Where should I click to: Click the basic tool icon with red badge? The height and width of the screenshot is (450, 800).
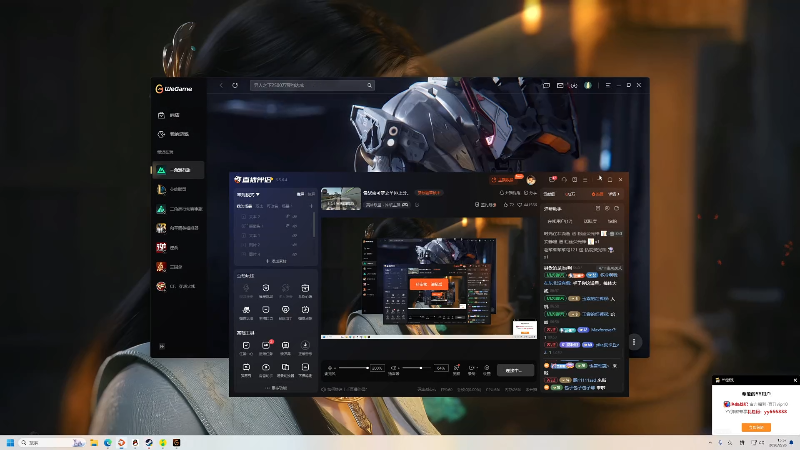[x=266, y=347]
